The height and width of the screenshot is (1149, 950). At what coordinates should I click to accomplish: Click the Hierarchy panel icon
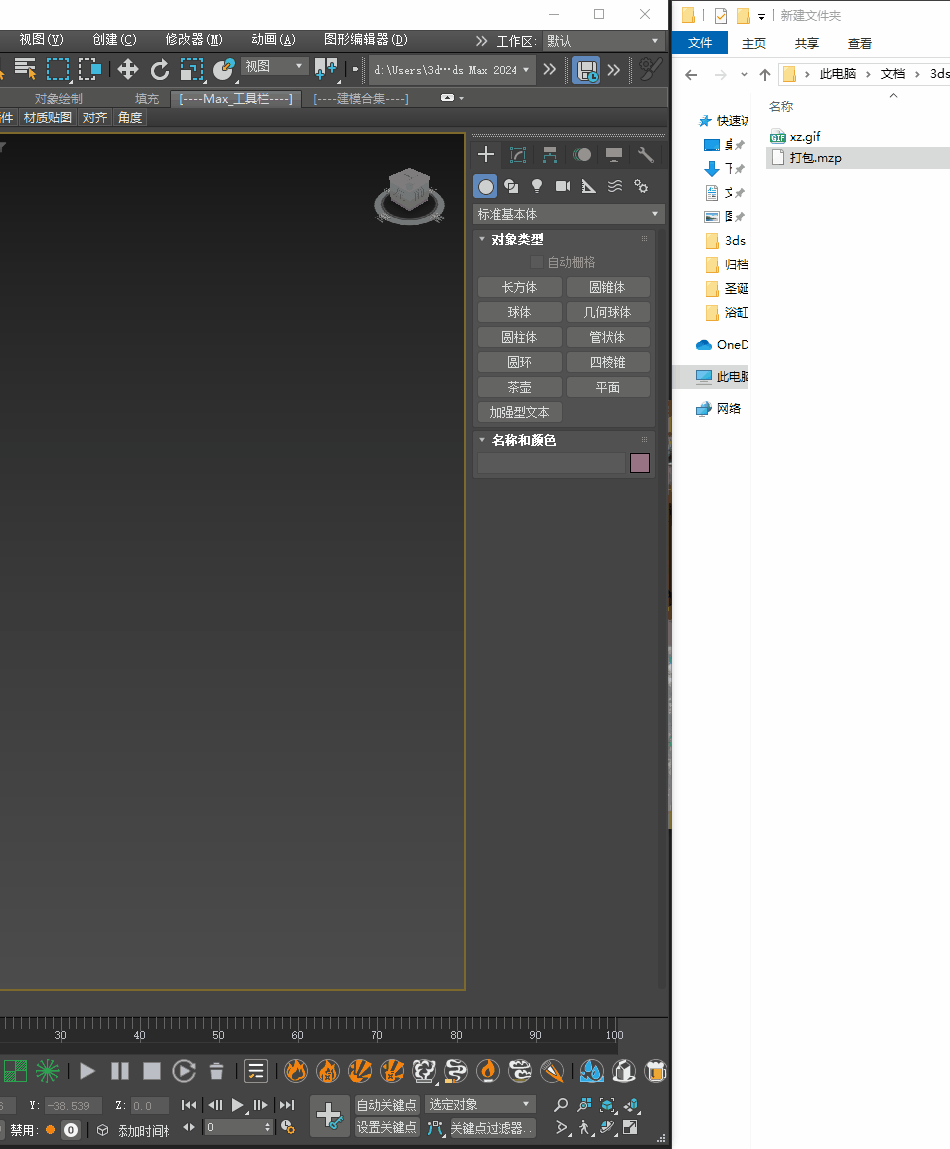point(550,155)
